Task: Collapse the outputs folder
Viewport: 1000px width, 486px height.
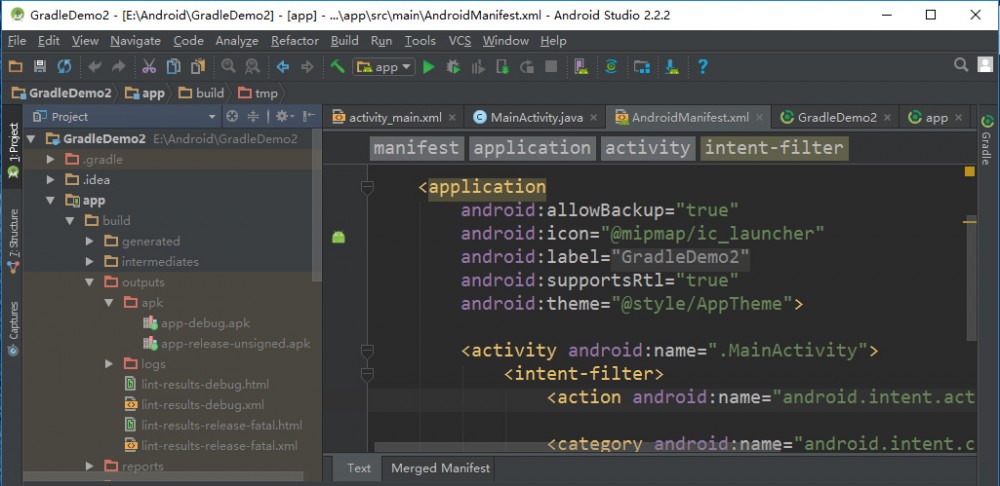Action: [90, 282]
